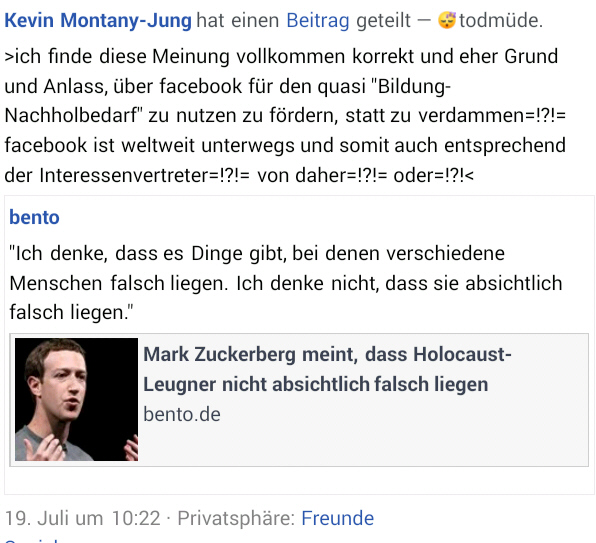Viewport: 596px width, 543px height.
Task: Click the quote's last line 'falsch liegen.'
Action: 71,312
